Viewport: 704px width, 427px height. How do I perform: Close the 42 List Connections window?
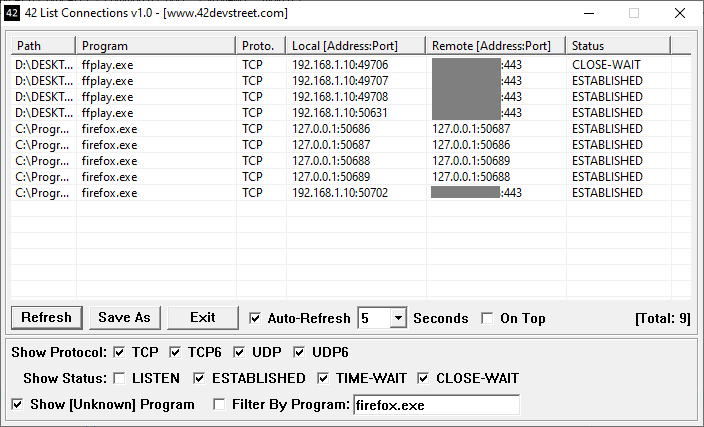click(x=680, y=13)
